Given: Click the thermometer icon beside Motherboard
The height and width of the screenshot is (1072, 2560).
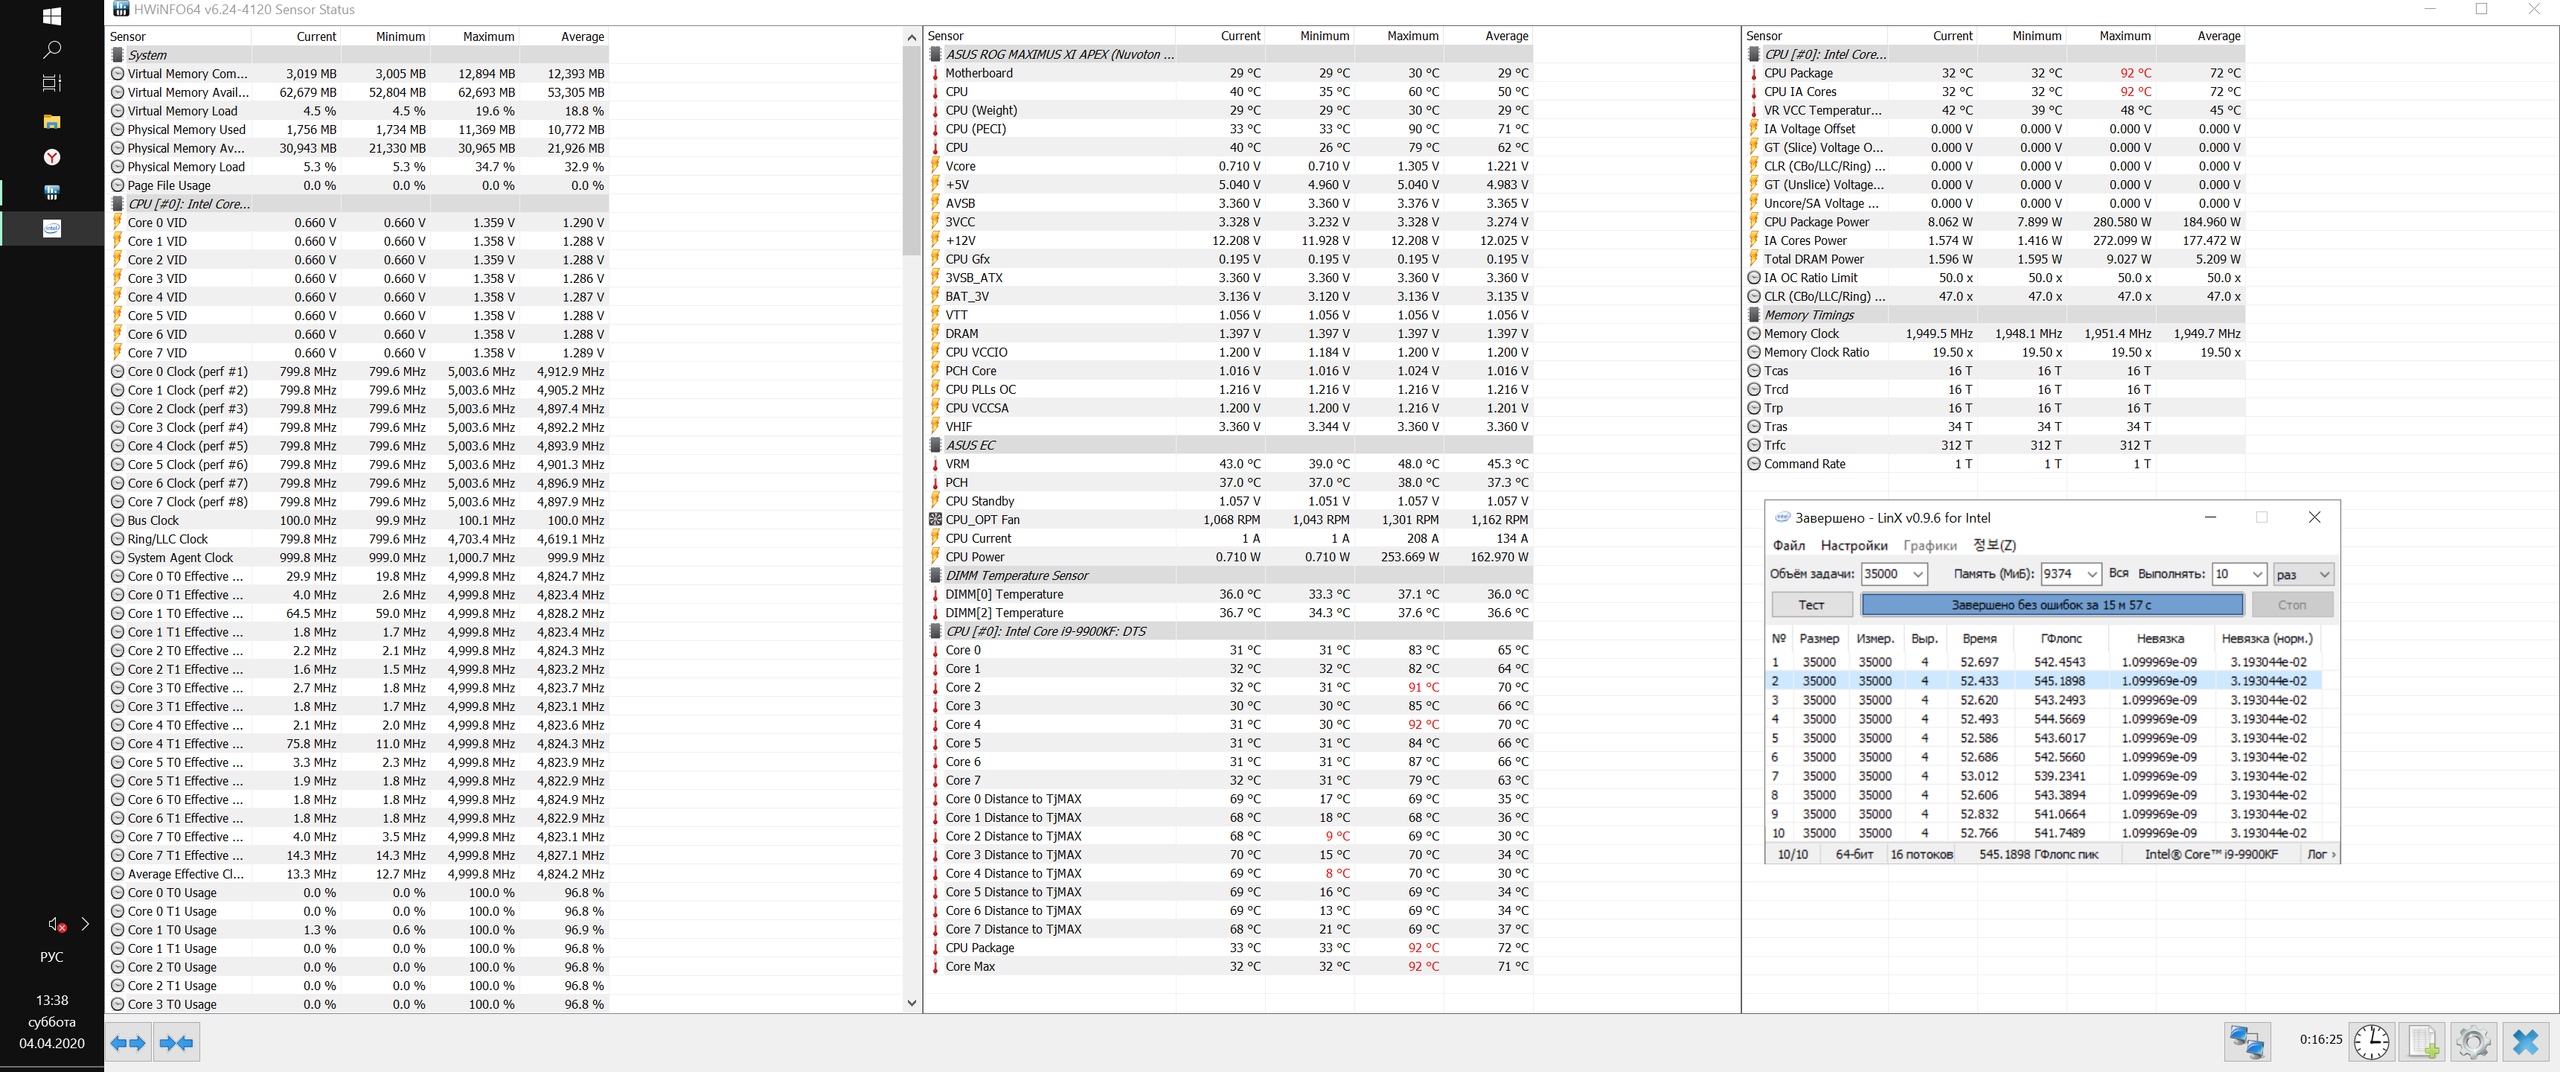Looking at the screenshot, I should (x=936, y=73).
